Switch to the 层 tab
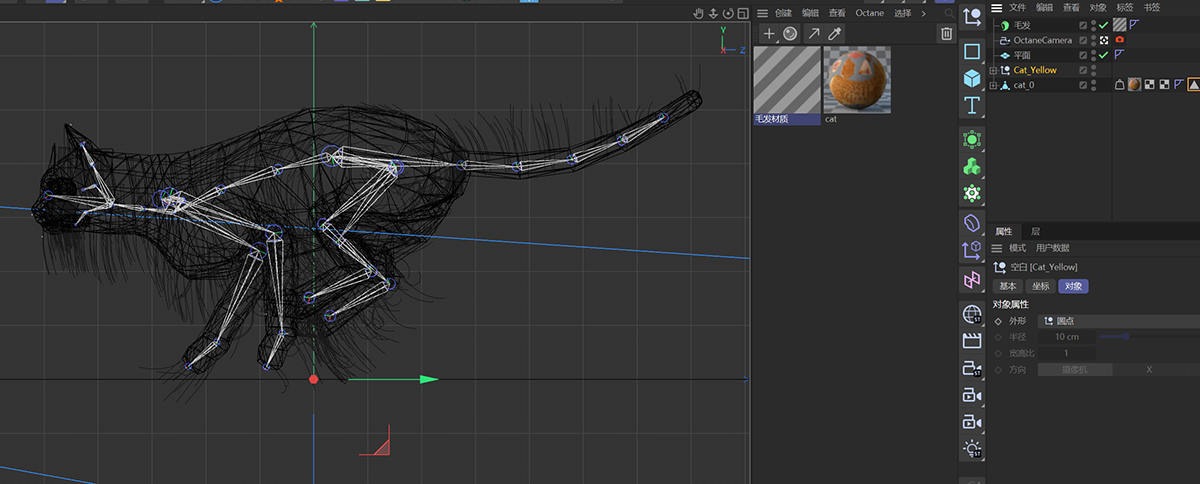The image size is (1200, 484). [1035, 231]
